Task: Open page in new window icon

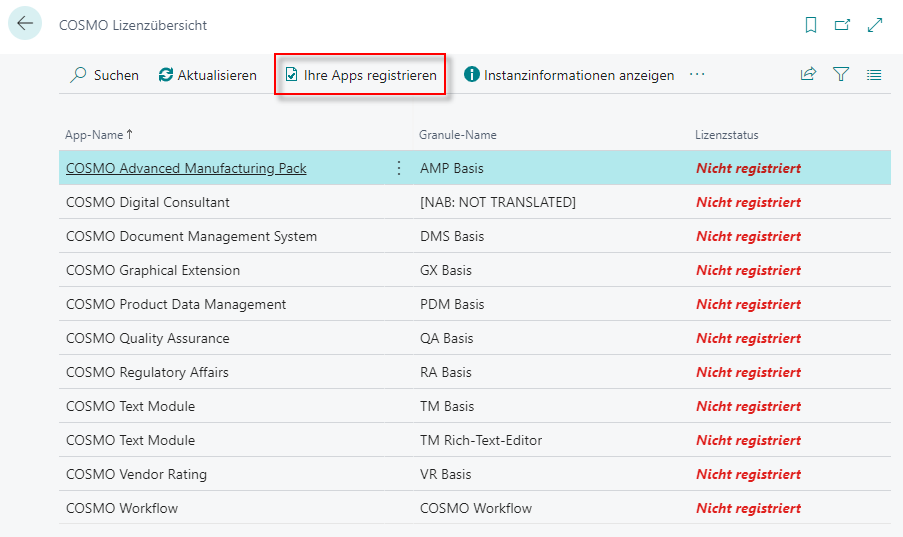Action: [843, 25]
